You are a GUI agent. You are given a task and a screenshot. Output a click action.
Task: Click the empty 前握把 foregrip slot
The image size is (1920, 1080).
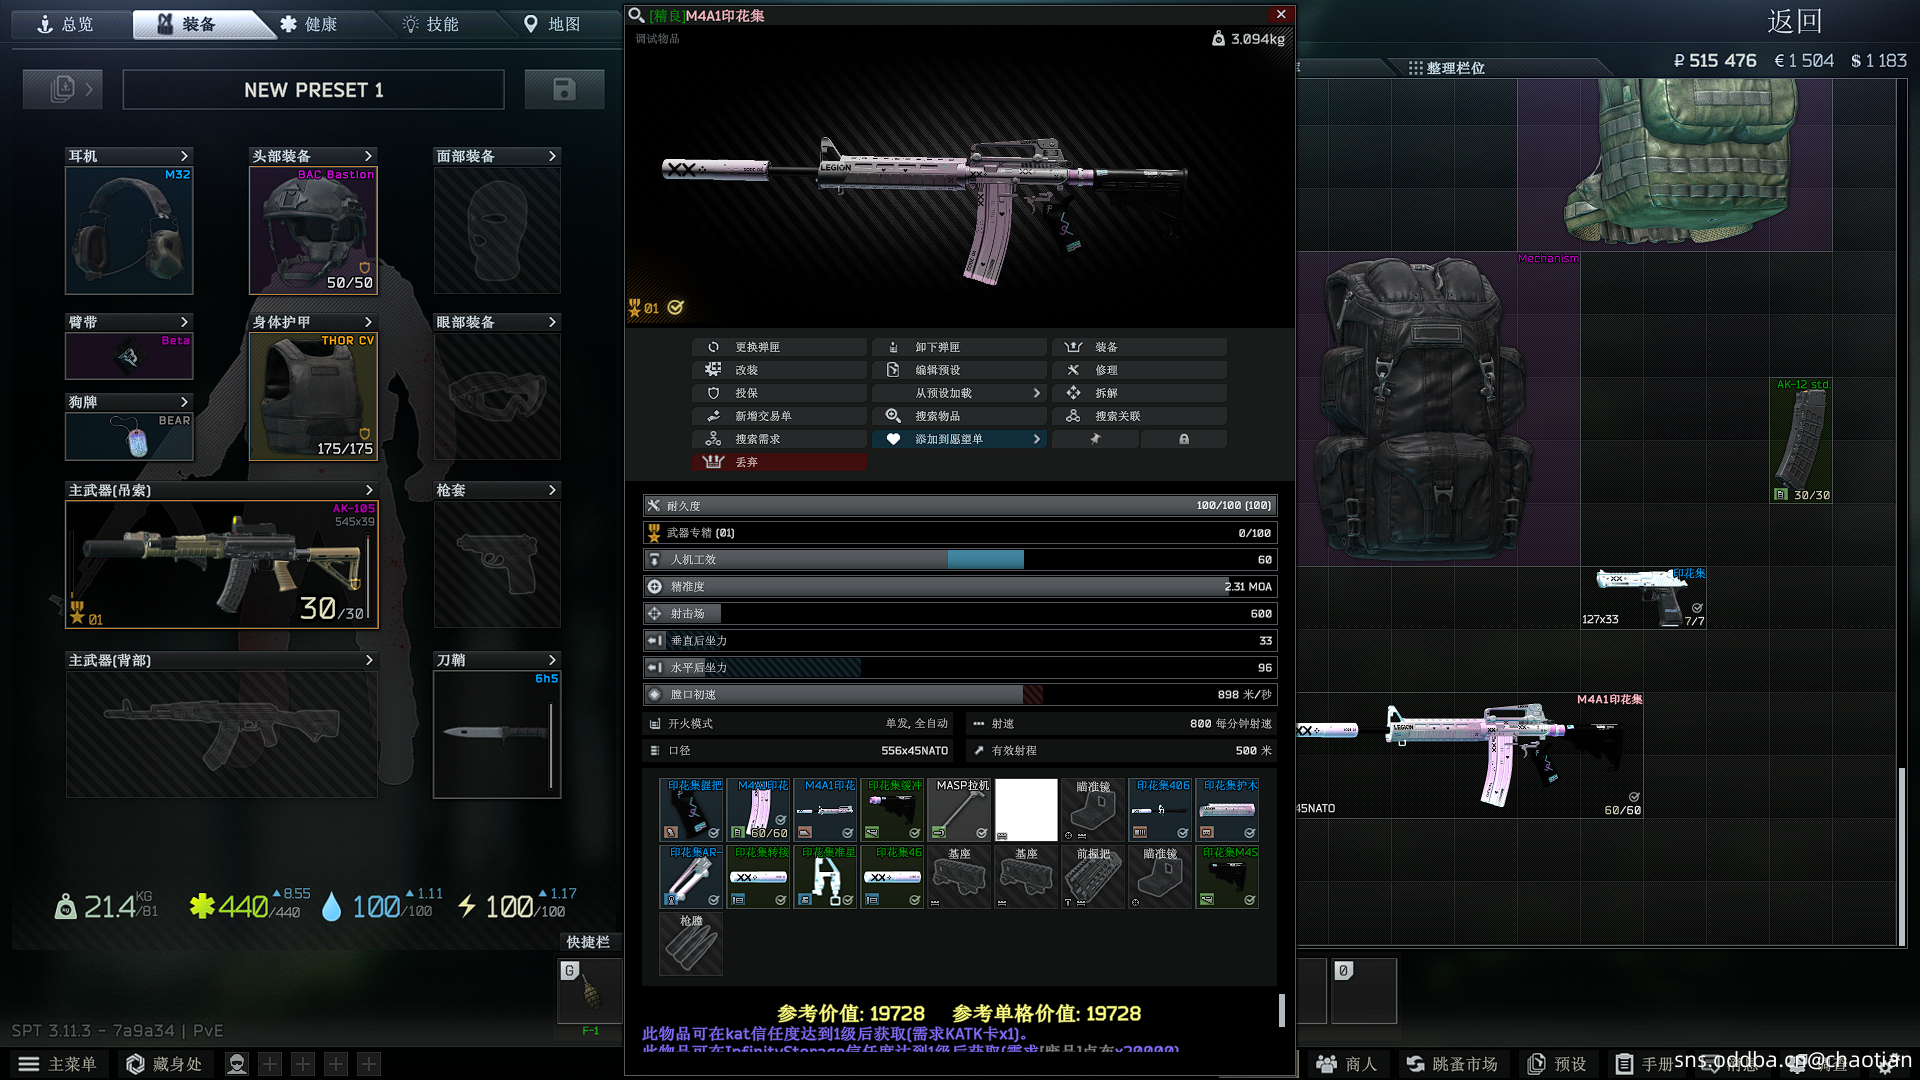(1093, 877)
